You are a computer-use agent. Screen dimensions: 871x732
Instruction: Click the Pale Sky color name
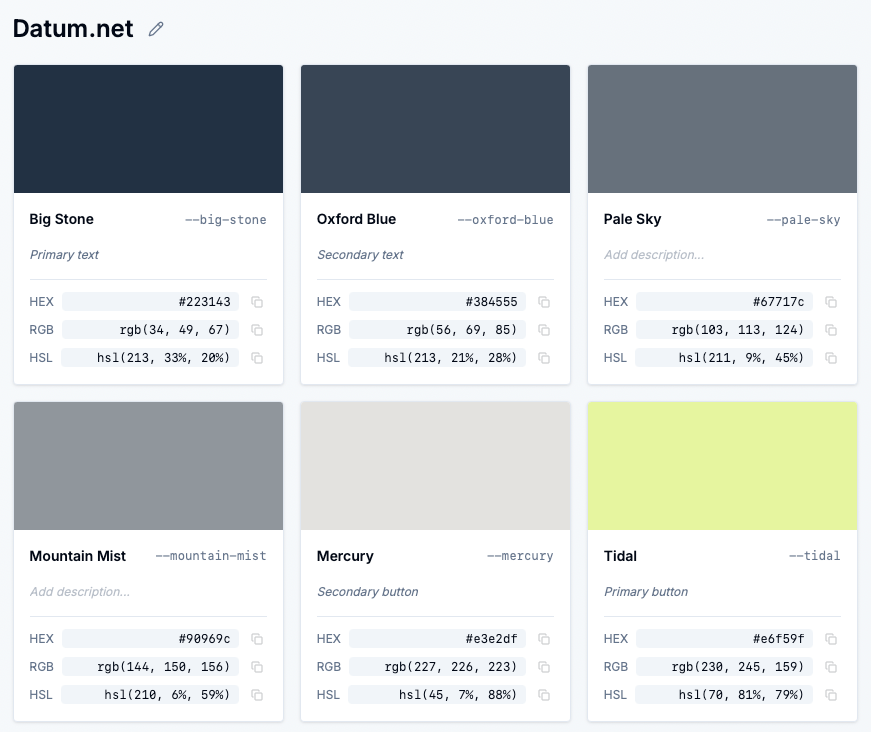[633, 219]
